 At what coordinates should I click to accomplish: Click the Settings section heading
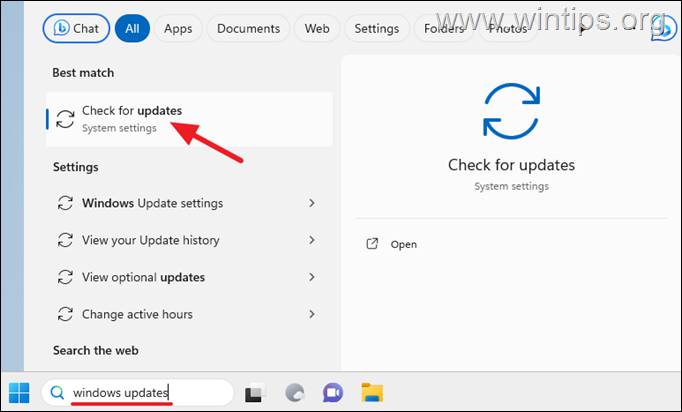pos(76,167)
